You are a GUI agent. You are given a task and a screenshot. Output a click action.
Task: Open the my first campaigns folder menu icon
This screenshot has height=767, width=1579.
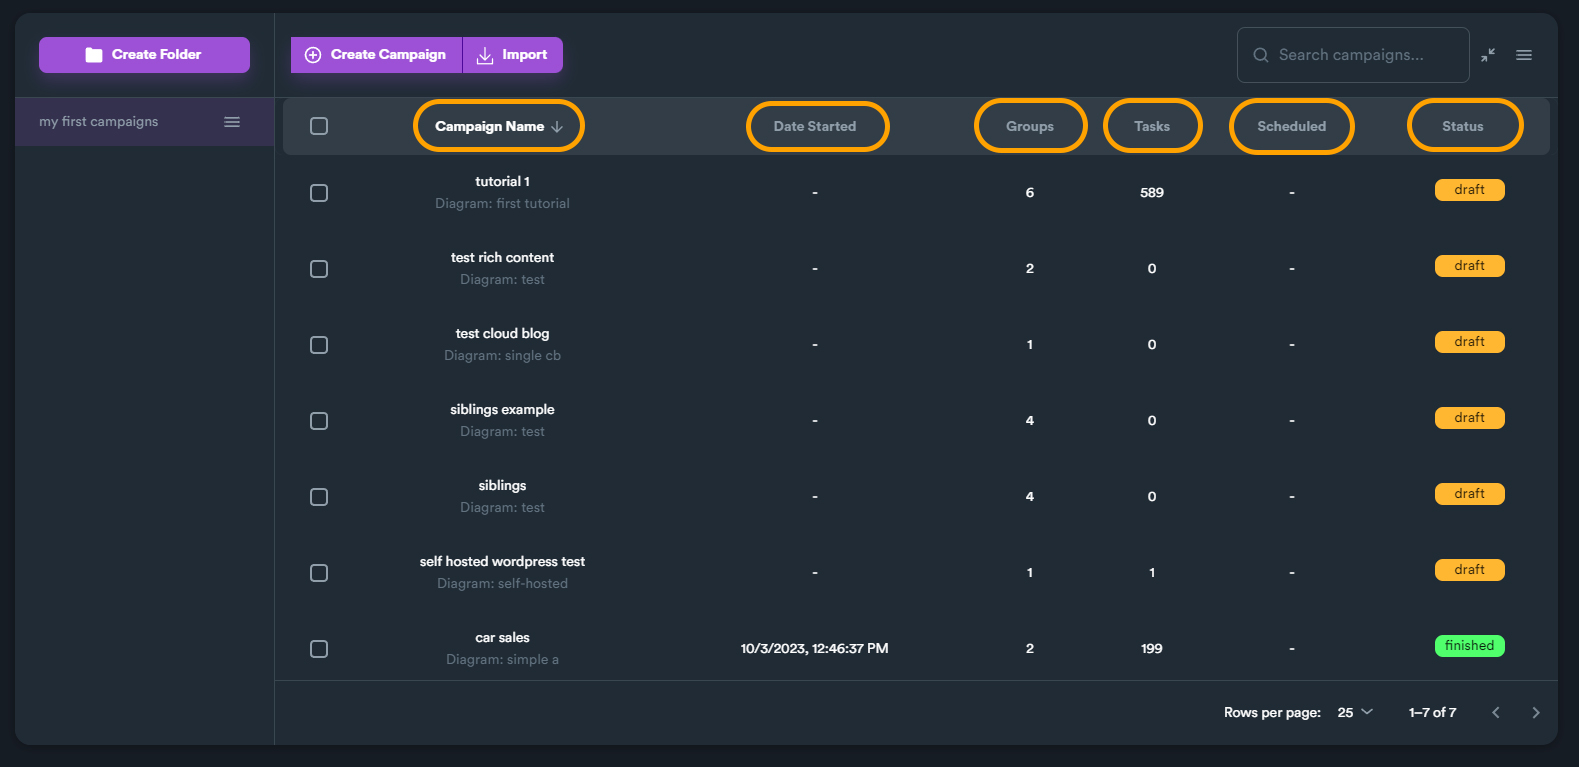pos(232,122)
